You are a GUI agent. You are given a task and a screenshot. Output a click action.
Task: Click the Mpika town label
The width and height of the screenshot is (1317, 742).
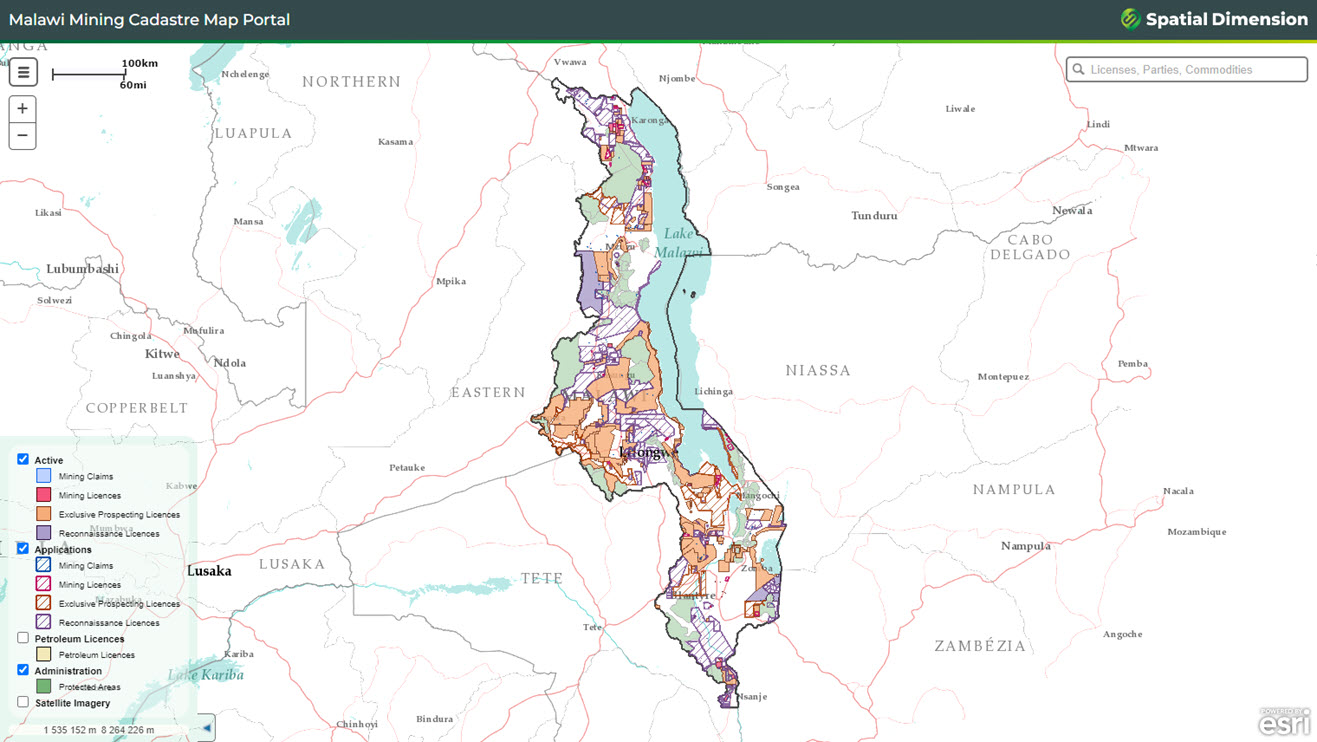pos(451,282)
